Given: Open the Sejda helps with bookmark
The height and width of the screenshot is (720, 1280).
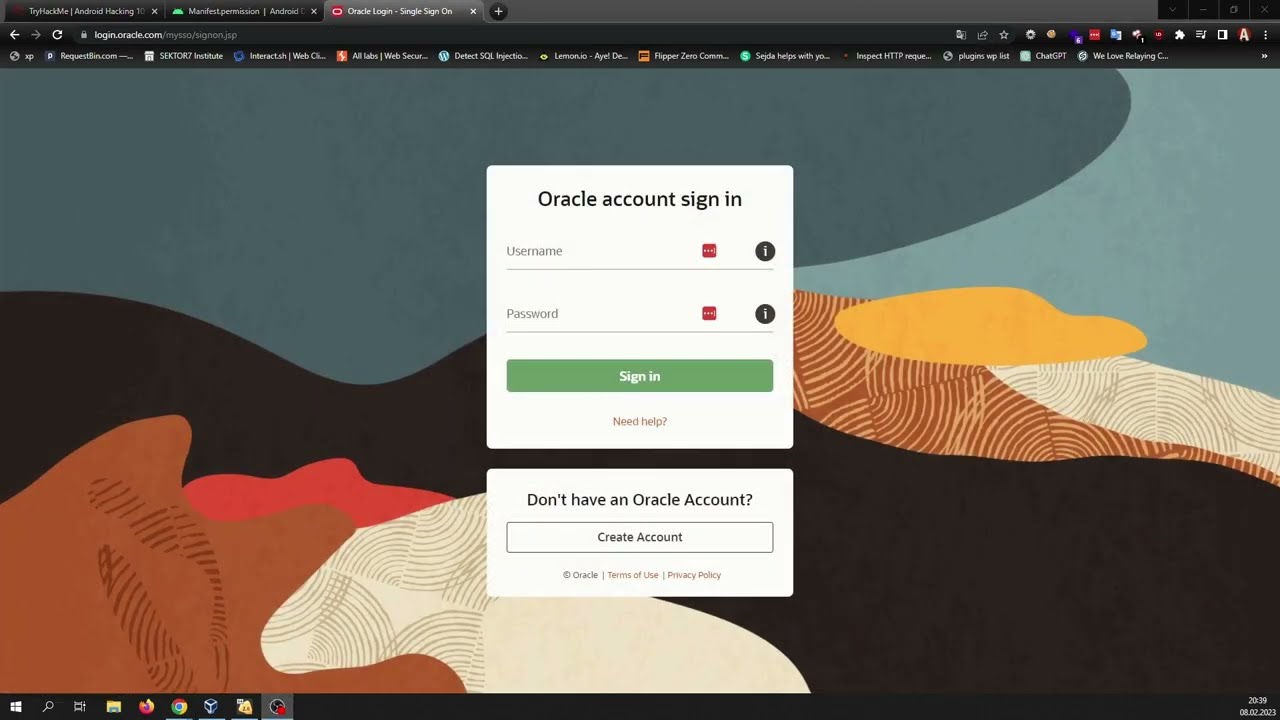Looking at the screenshot, I should (785, 56).
